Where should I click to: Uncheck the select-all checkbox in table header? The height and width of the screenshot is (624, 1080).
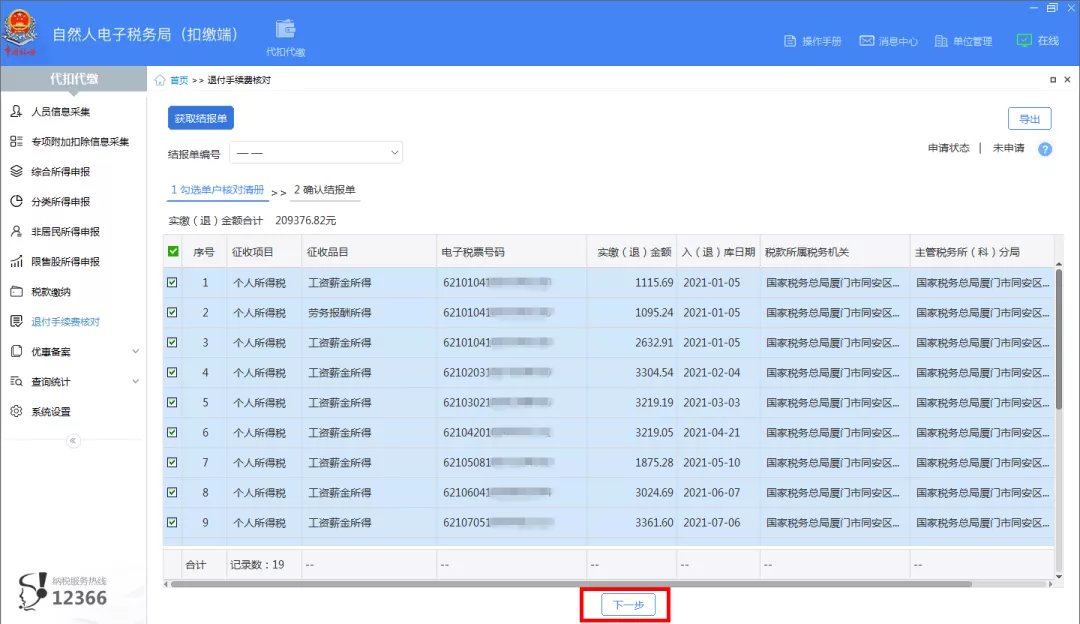pos(173,252)
